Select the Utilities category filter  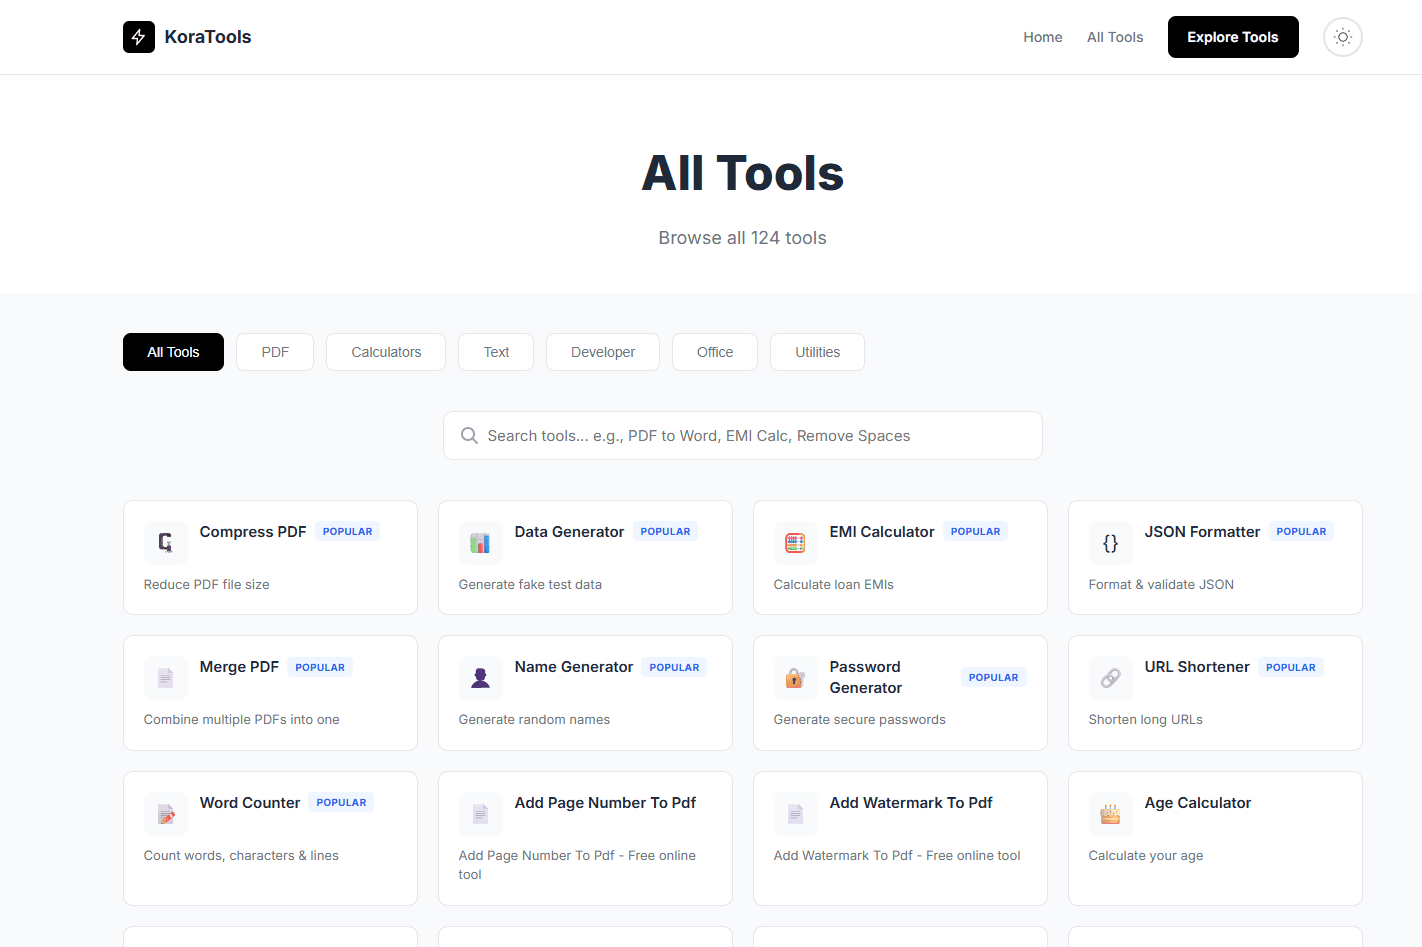pyautogui.click(x=817, y=351)
